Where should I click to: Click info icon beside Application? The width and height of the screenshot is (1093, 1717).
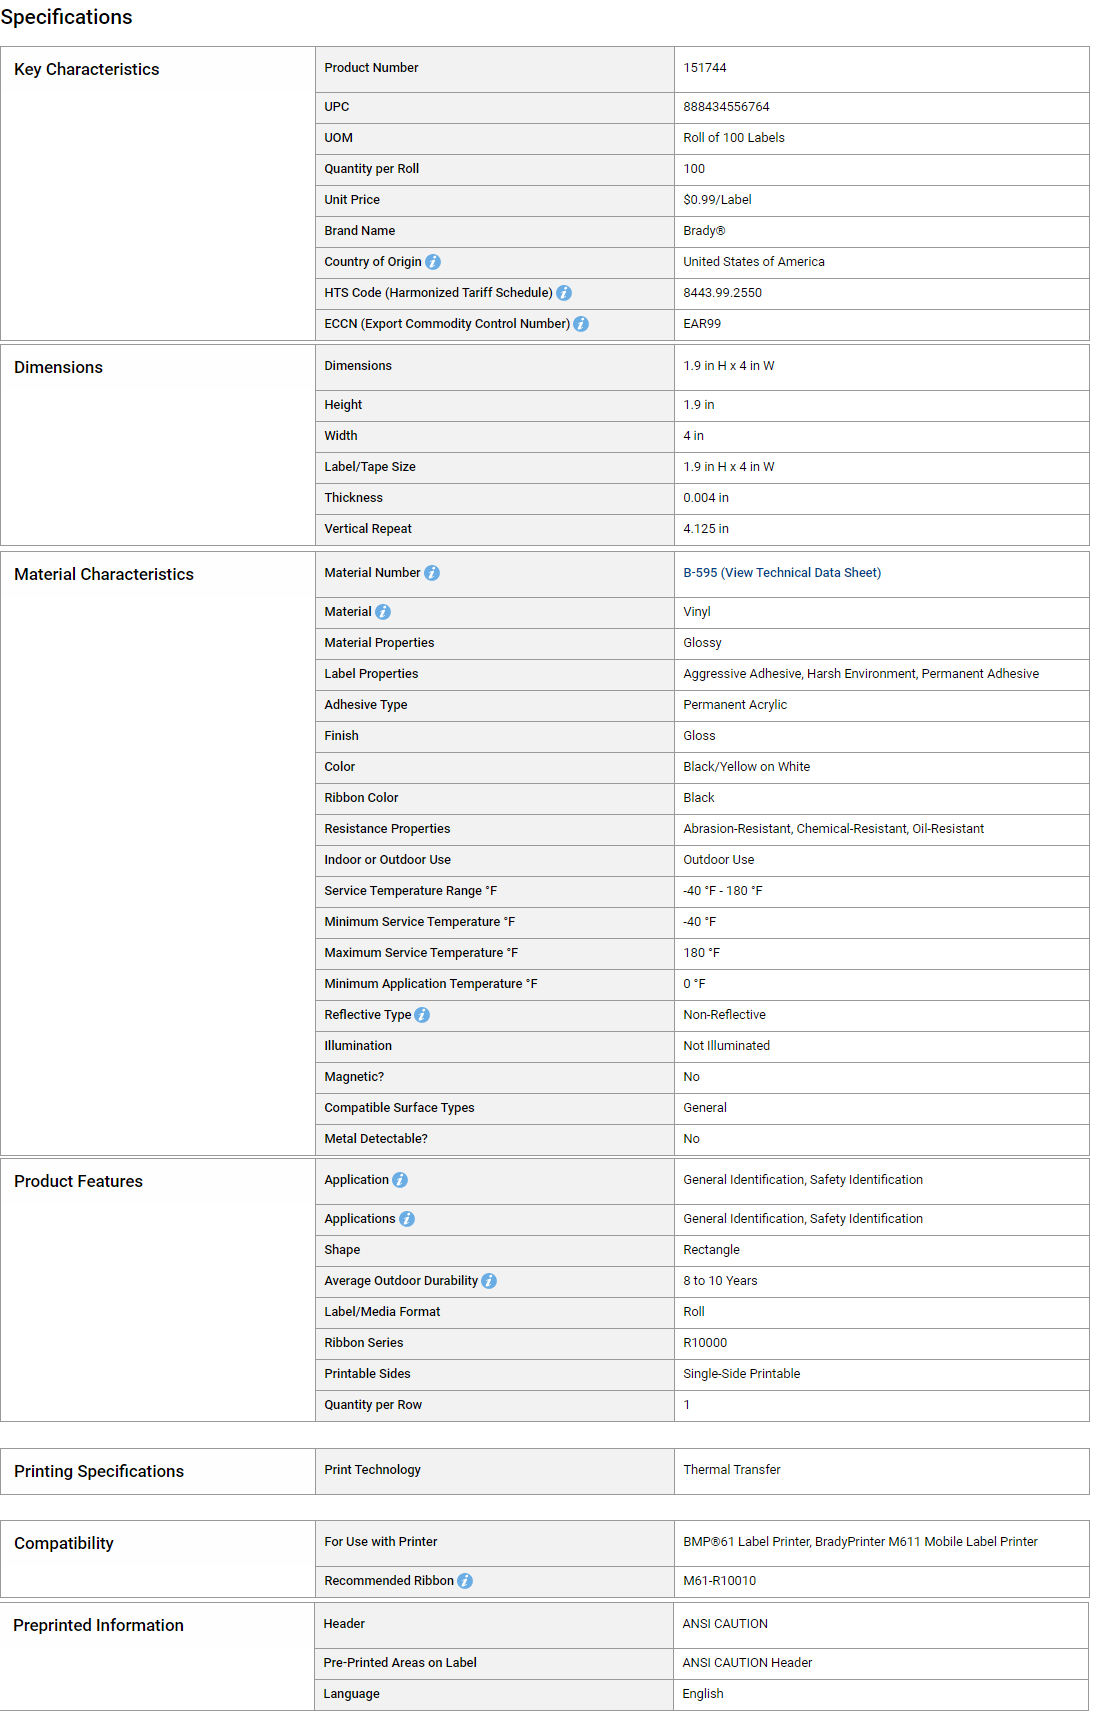click(x=400, y=1180)
